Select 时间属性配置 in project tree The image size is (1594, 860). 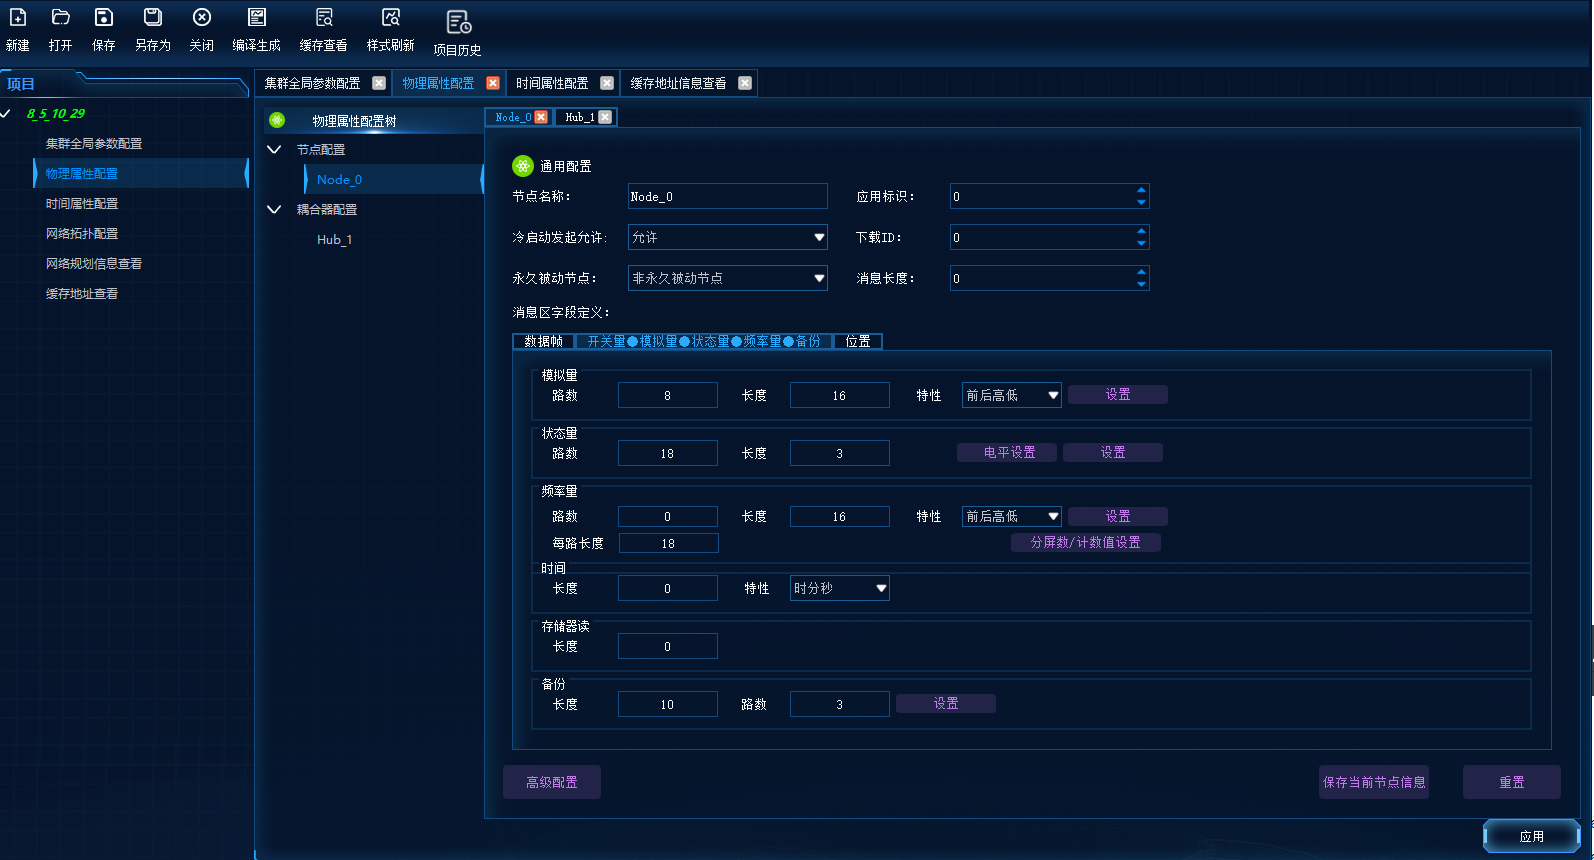coord(82,203)
